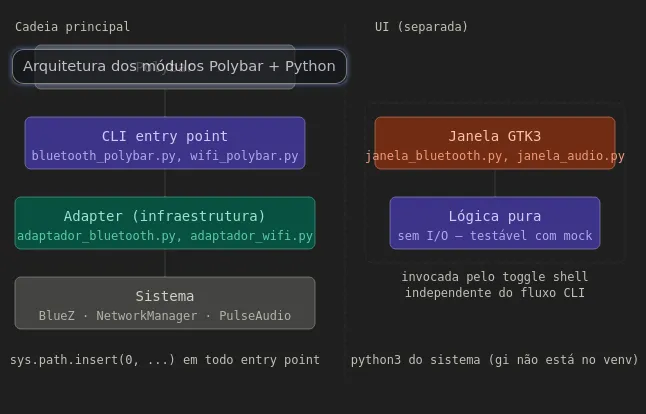The height and width of the screenshot is (414, 646).
Task: Click the 'BlueZ · NetworkManager · PulseAudio' text
Action: (165, 316)
